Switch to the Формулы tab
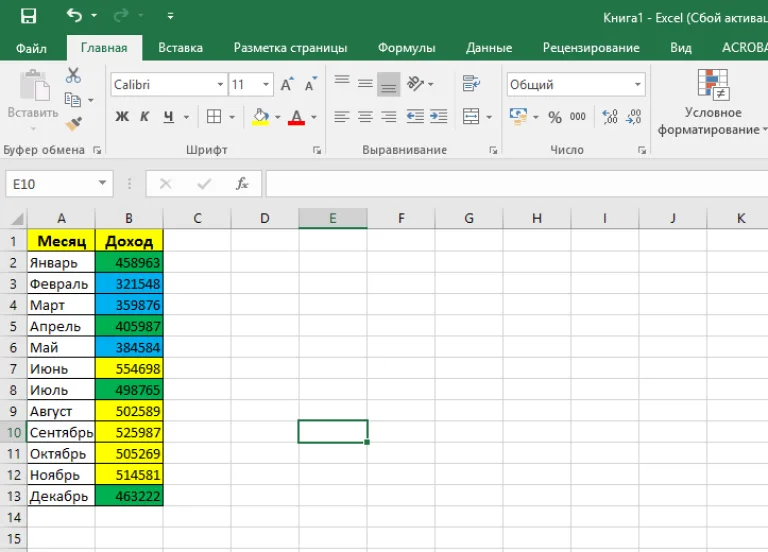 [x=407, y=48]
